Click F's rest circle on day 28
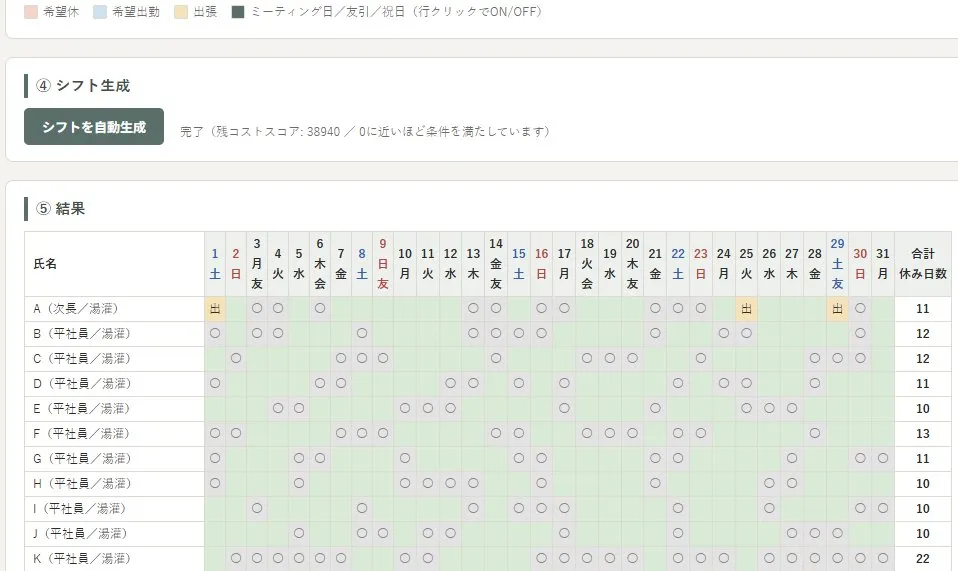The width and height of the screenshot is (958, 571). tap(814, 433)
